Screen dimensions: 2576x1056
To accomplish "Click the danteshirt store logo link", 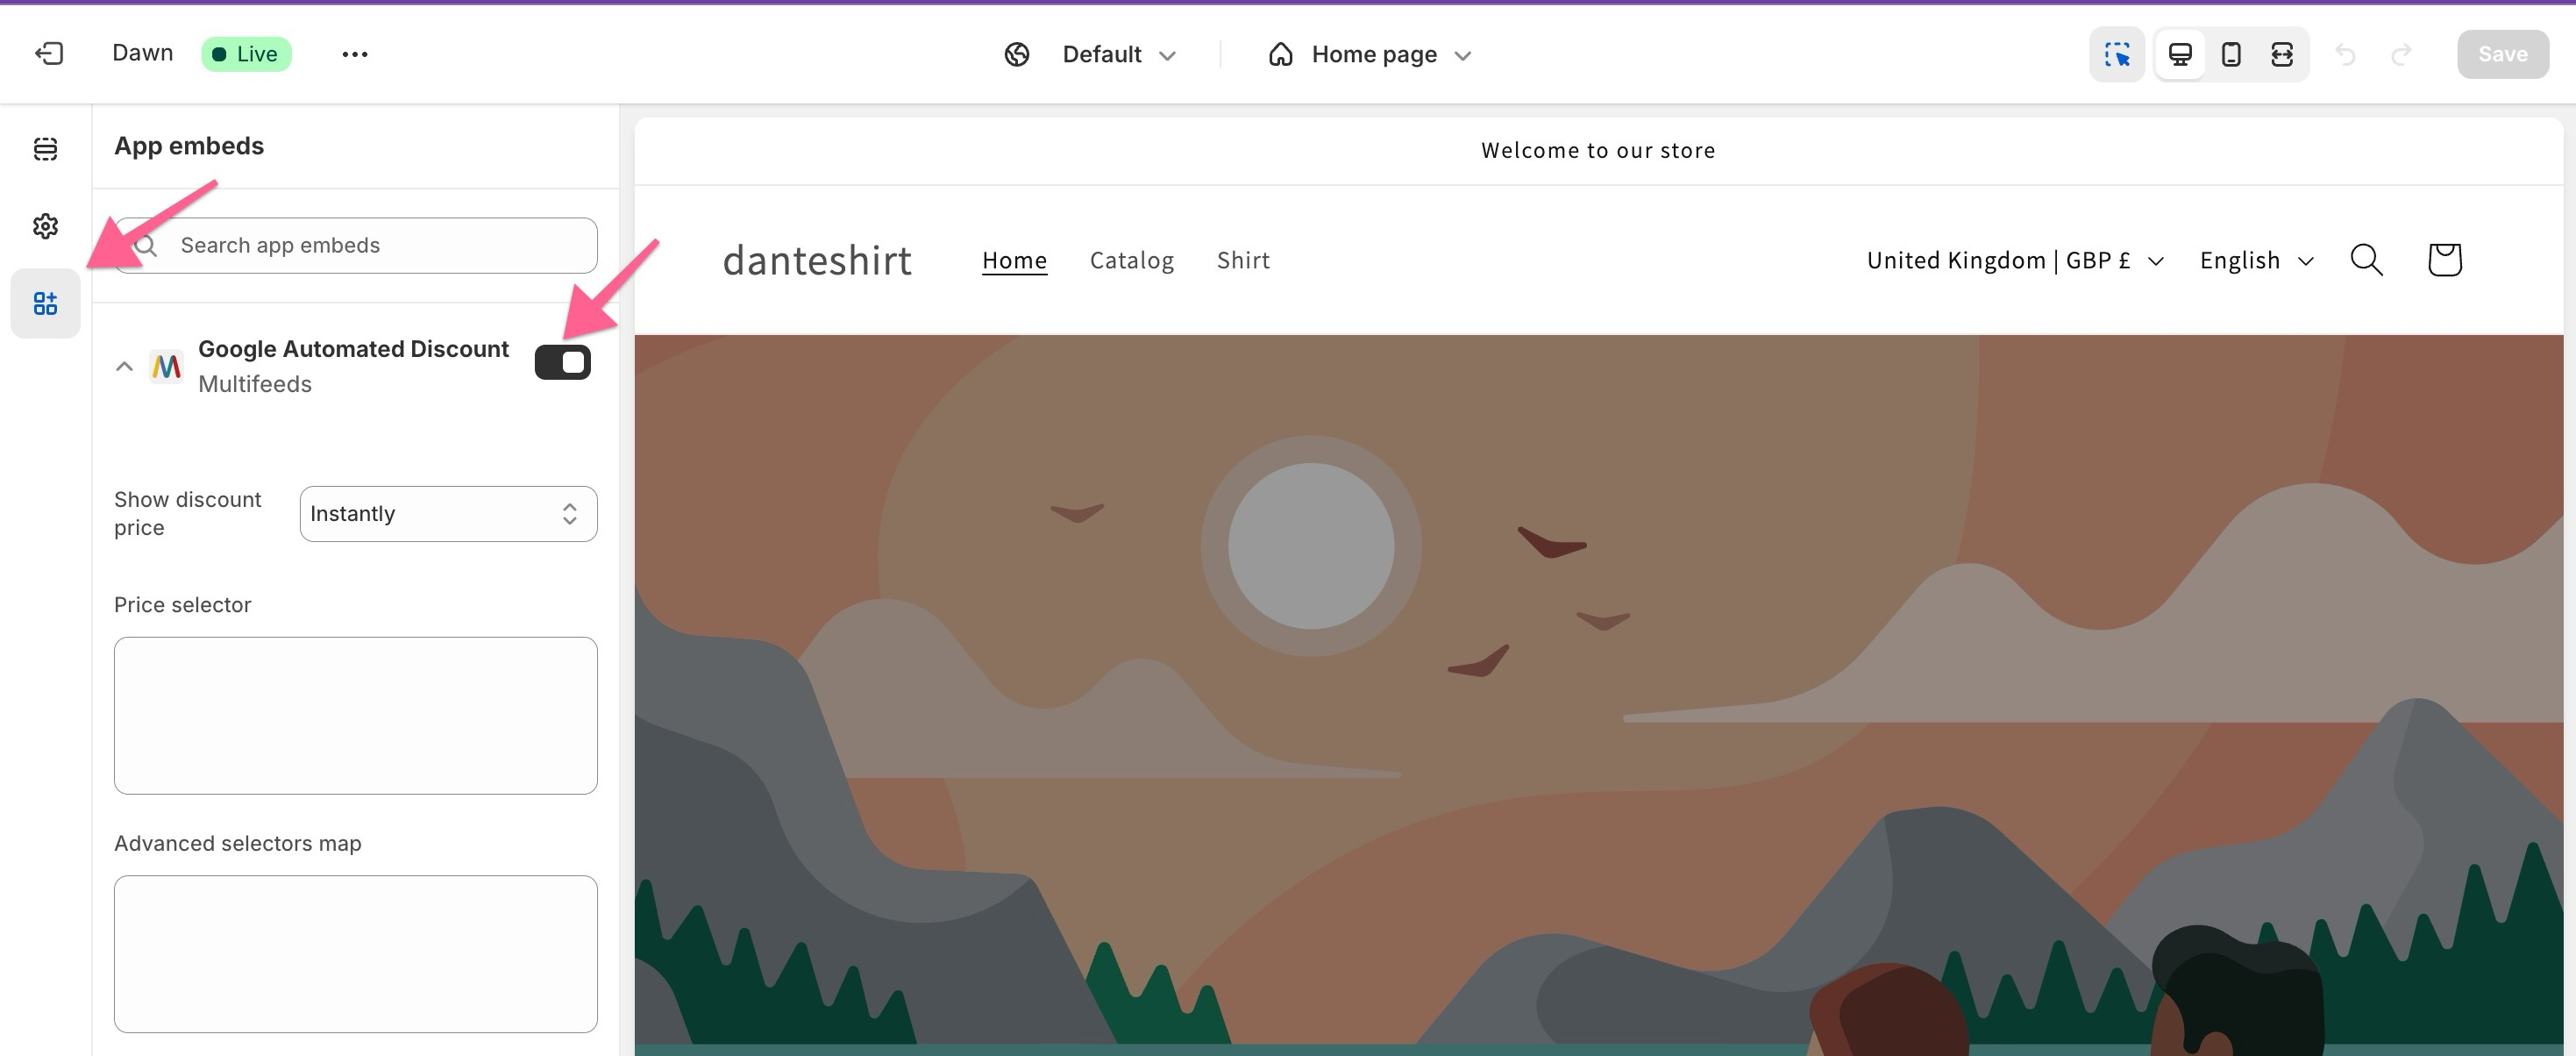I will (x=817, y=260).
